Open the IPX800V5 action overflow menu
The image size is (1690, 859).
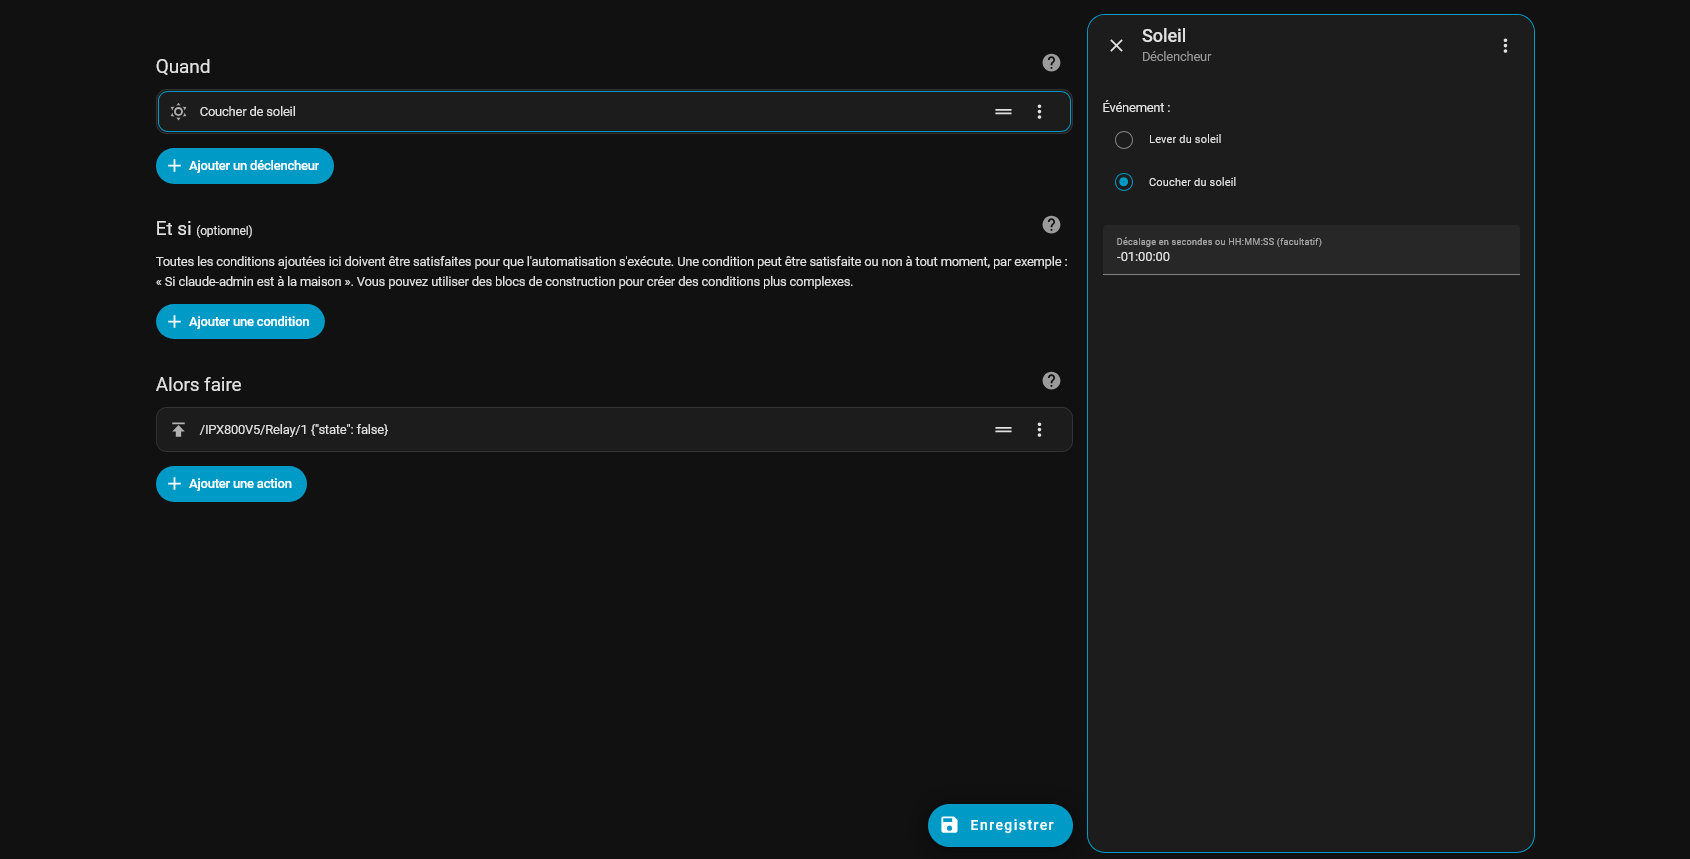[1039, 430]
